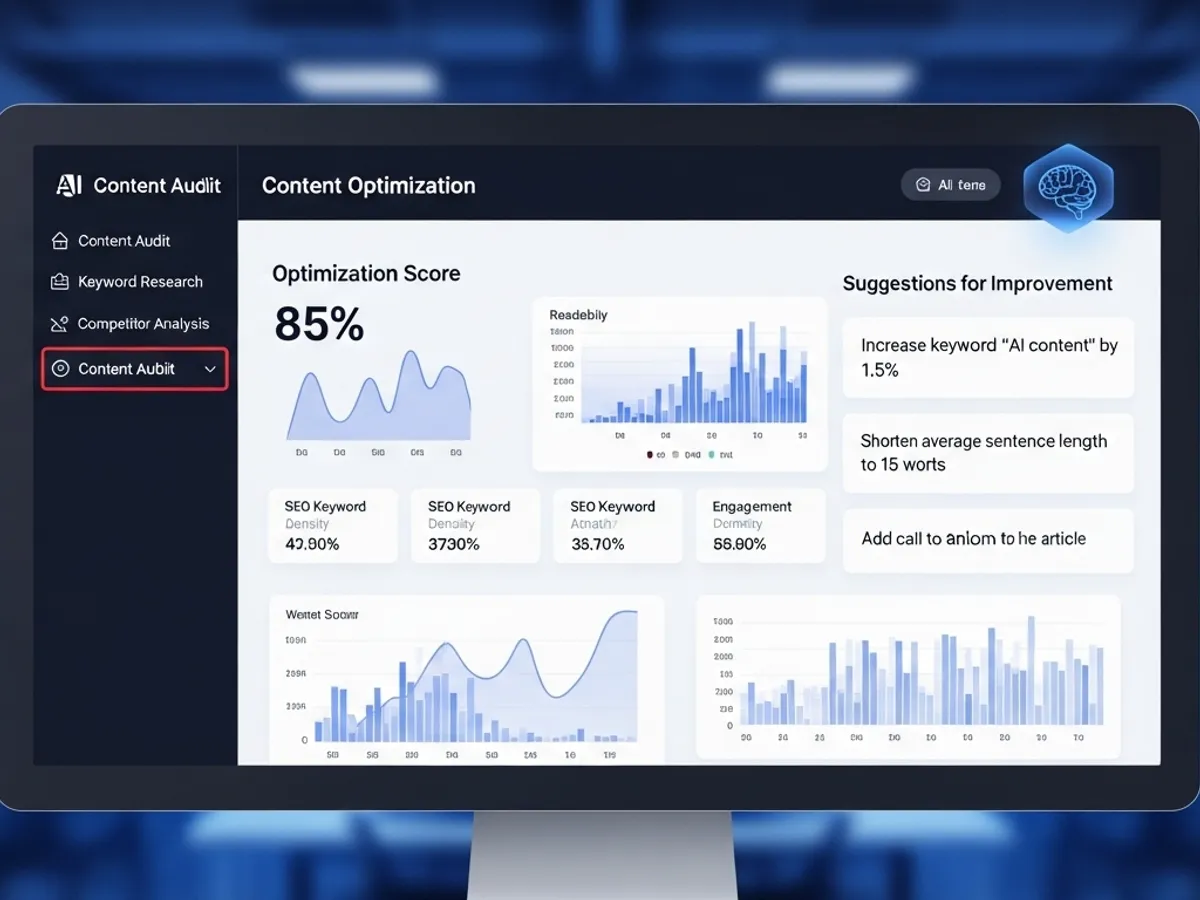Viewport: 1200px width, 900px height.
Task: Select the Shorten average sentence length suggestion
Action: 988,453
